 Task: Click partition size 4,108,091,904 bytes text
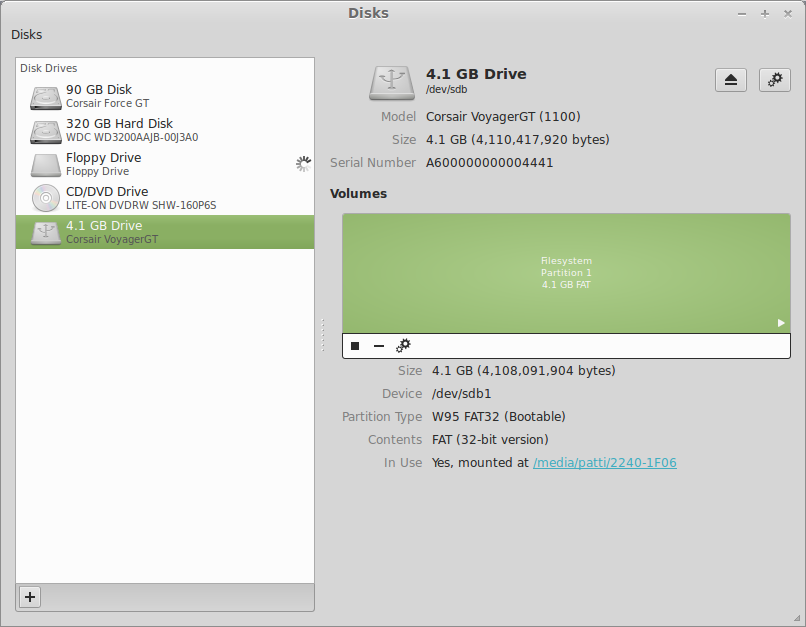[x=524, y=371]
